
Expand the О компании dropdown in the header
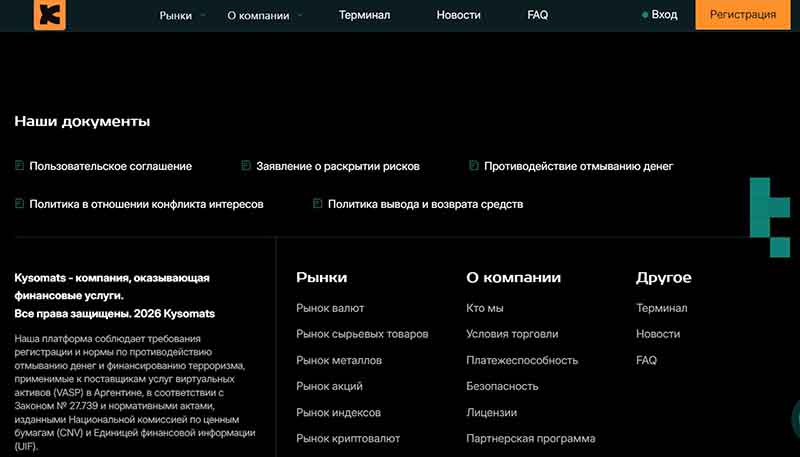click(x=265, y=15)
